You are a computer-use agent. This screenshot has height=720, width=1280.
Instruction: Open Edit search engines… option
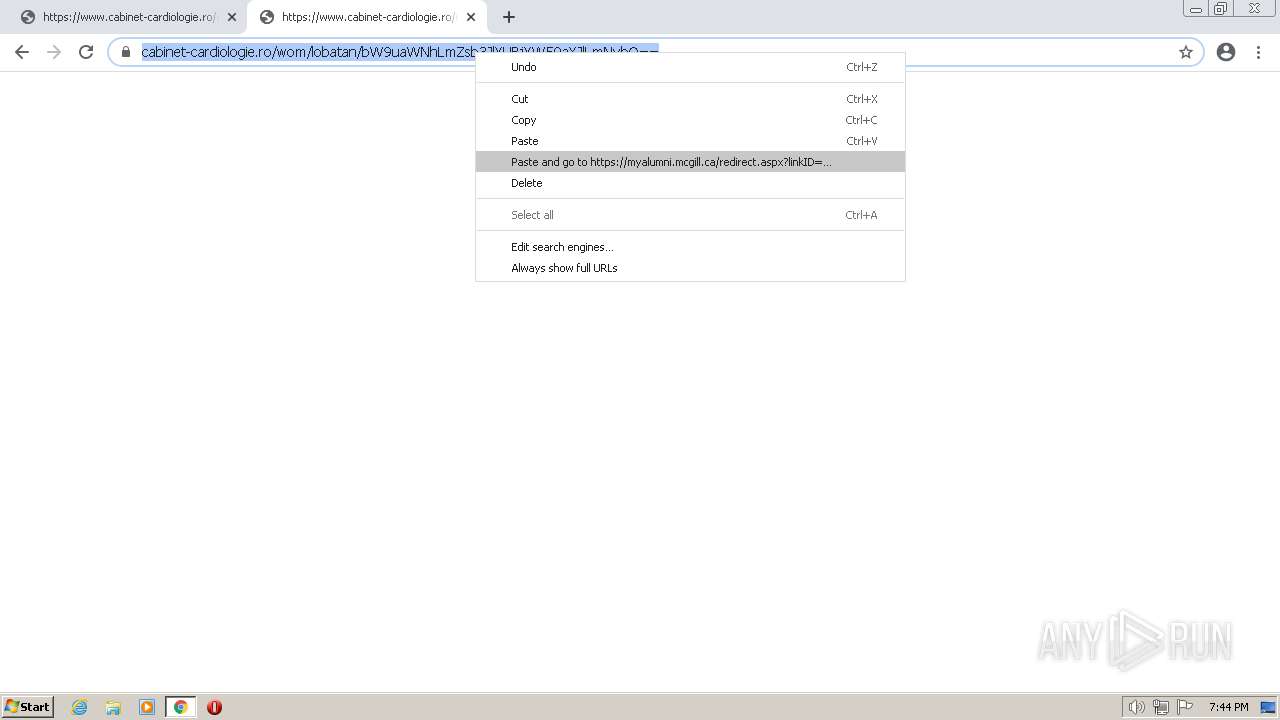click(690, 247)
